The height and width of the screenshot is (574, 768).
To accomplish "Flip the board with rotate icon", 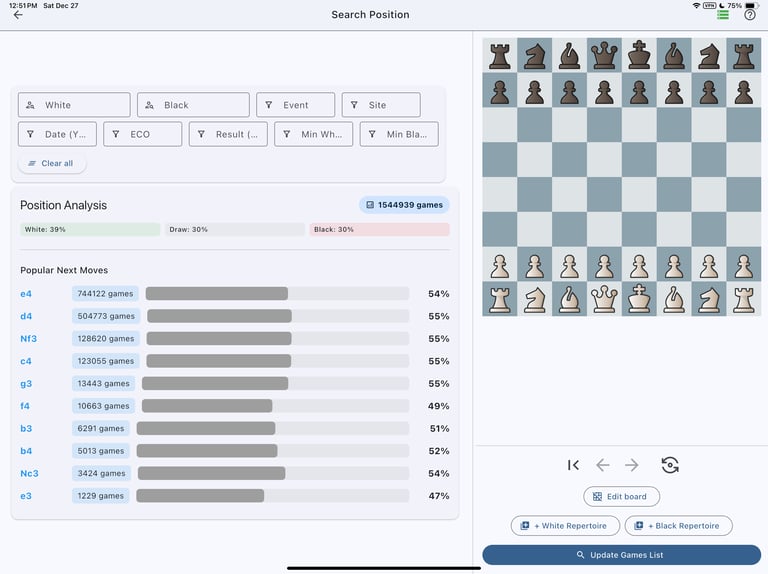I will coord(670,465).
